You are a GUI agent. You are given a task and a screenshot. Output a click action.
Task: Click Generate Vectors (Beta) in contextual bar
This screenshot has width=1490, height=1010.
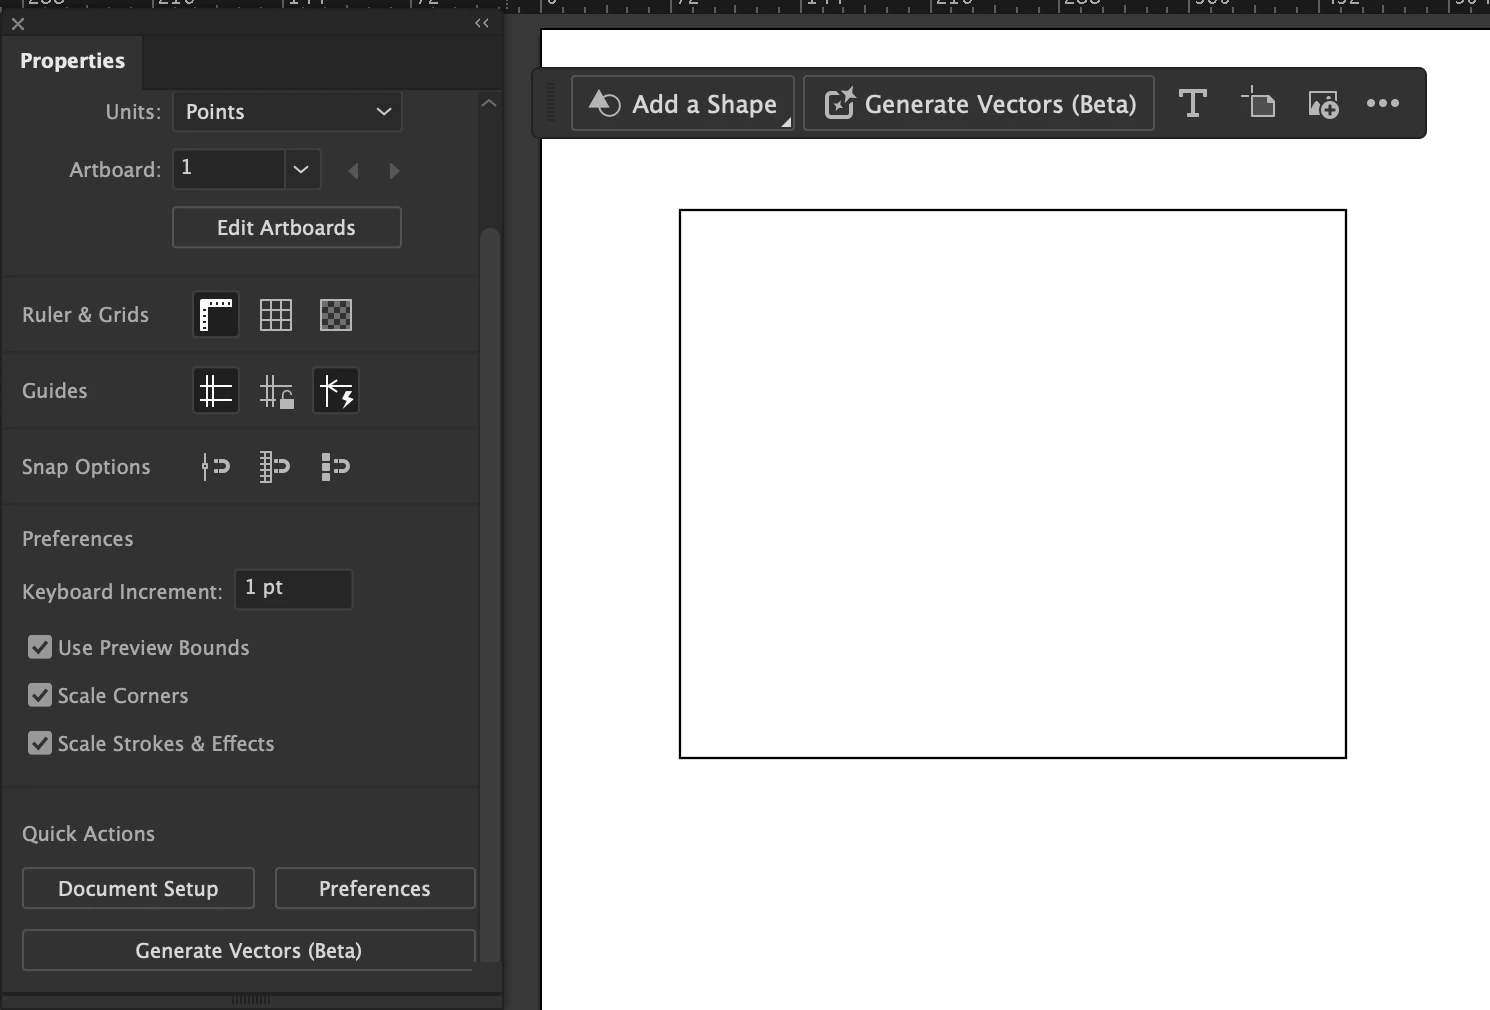pos(979,103)
